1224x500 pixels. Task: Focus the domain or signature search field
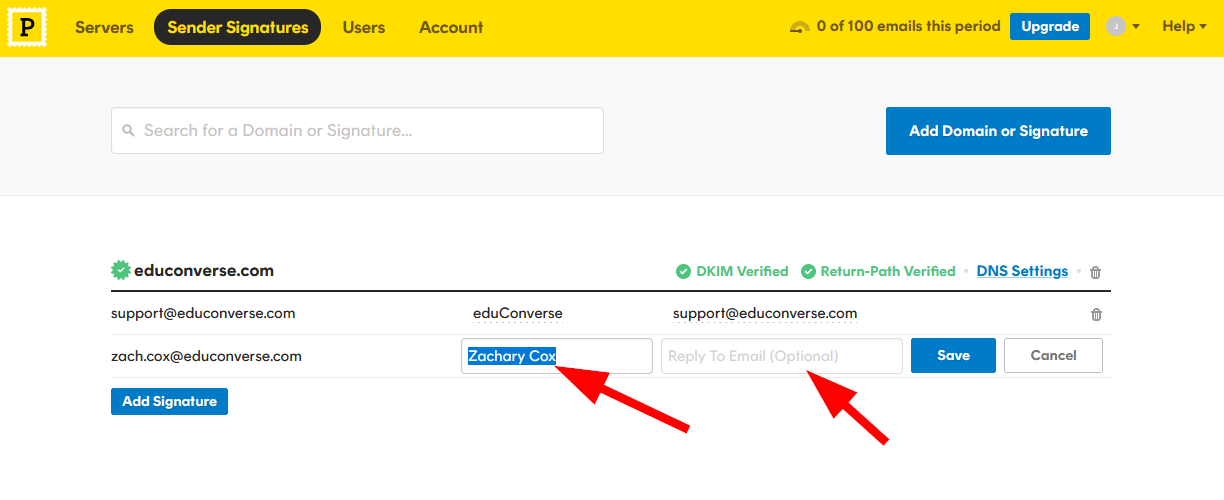pos(357,131)
